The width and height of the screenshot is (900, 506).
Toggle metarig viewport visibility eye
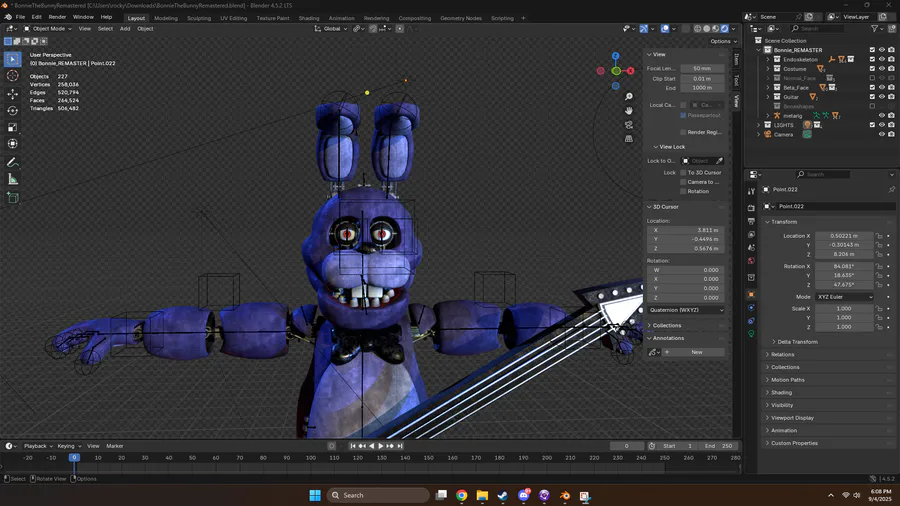coord(882,115)
